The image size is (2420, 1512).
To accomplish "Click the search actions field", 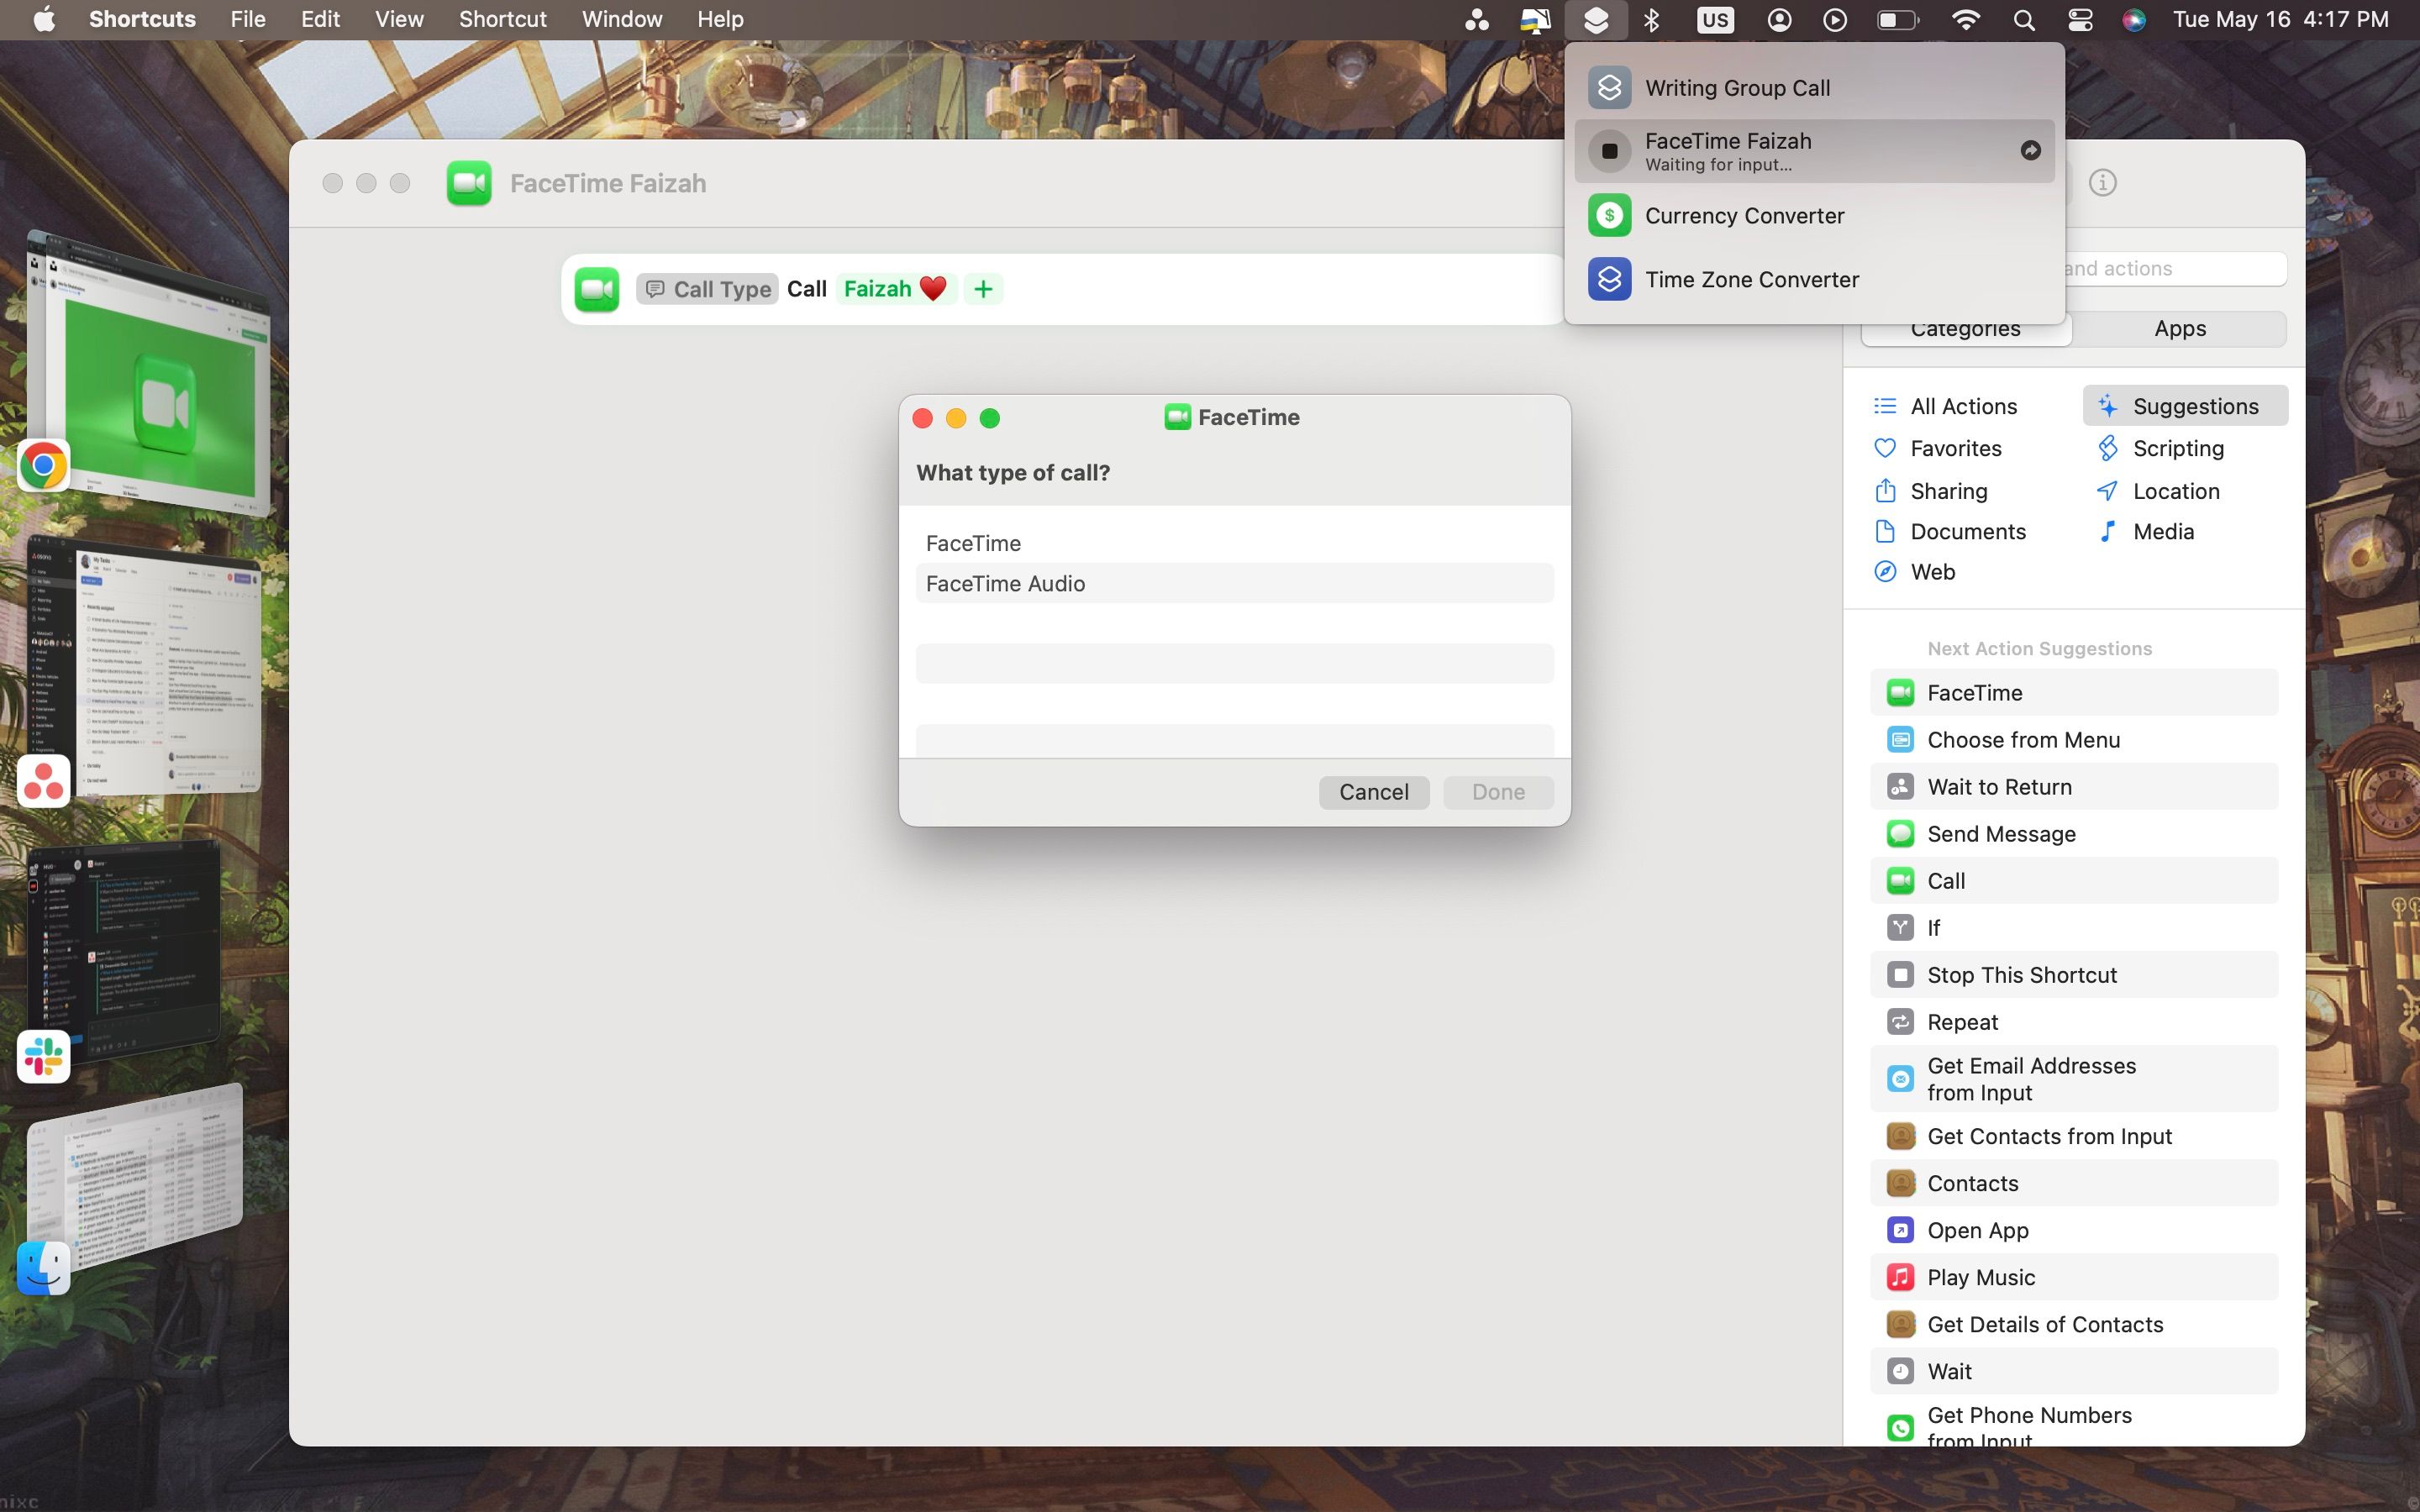I will (2176, 268).
